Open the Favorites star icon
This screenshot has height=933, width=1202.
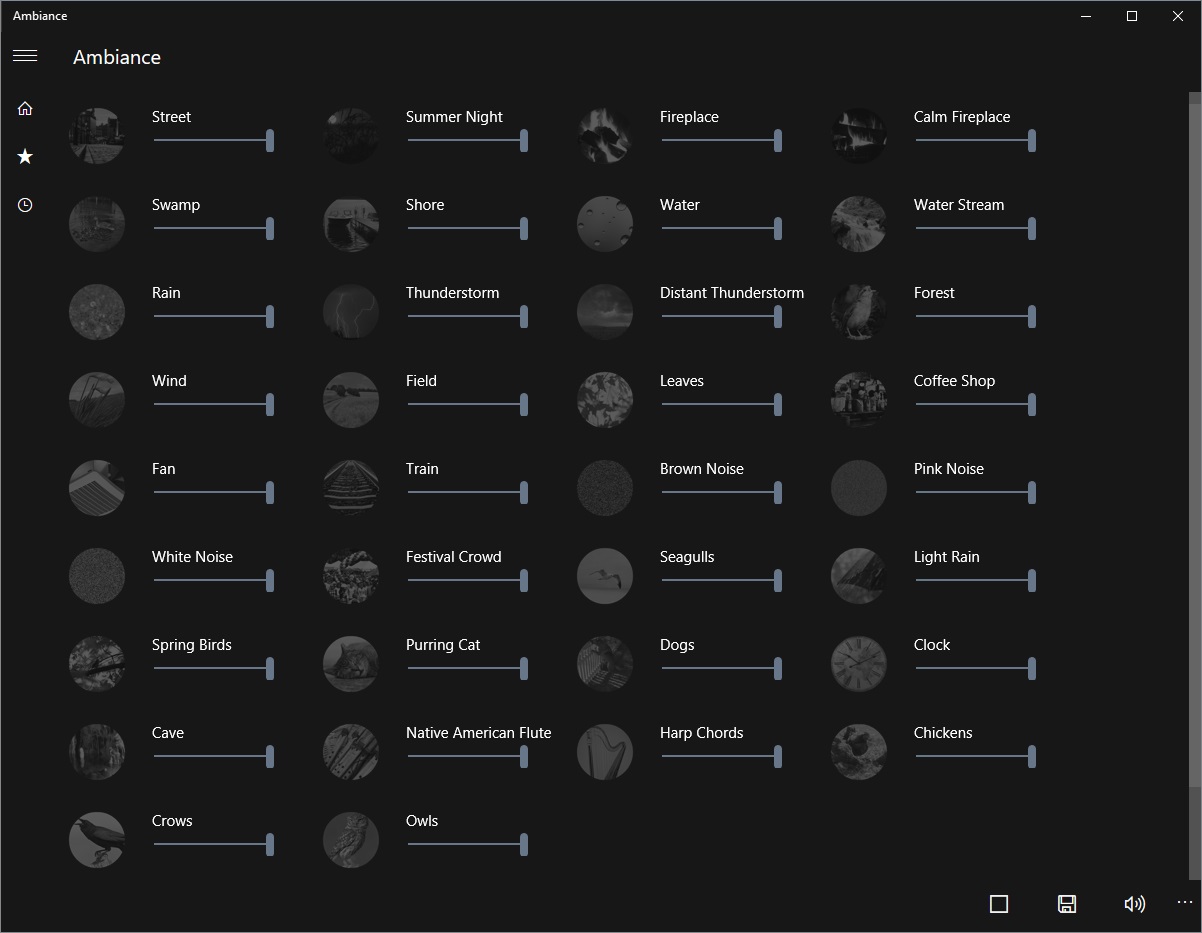(x=25, y=156)
